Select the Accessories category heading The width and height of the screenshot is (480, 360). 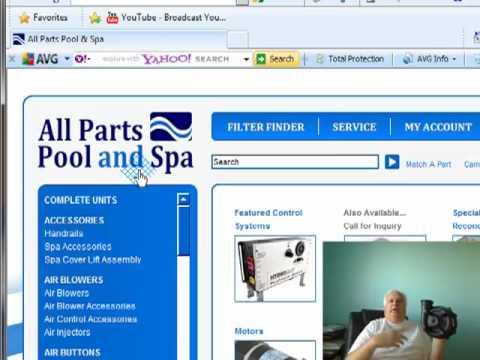coord(74,220)
